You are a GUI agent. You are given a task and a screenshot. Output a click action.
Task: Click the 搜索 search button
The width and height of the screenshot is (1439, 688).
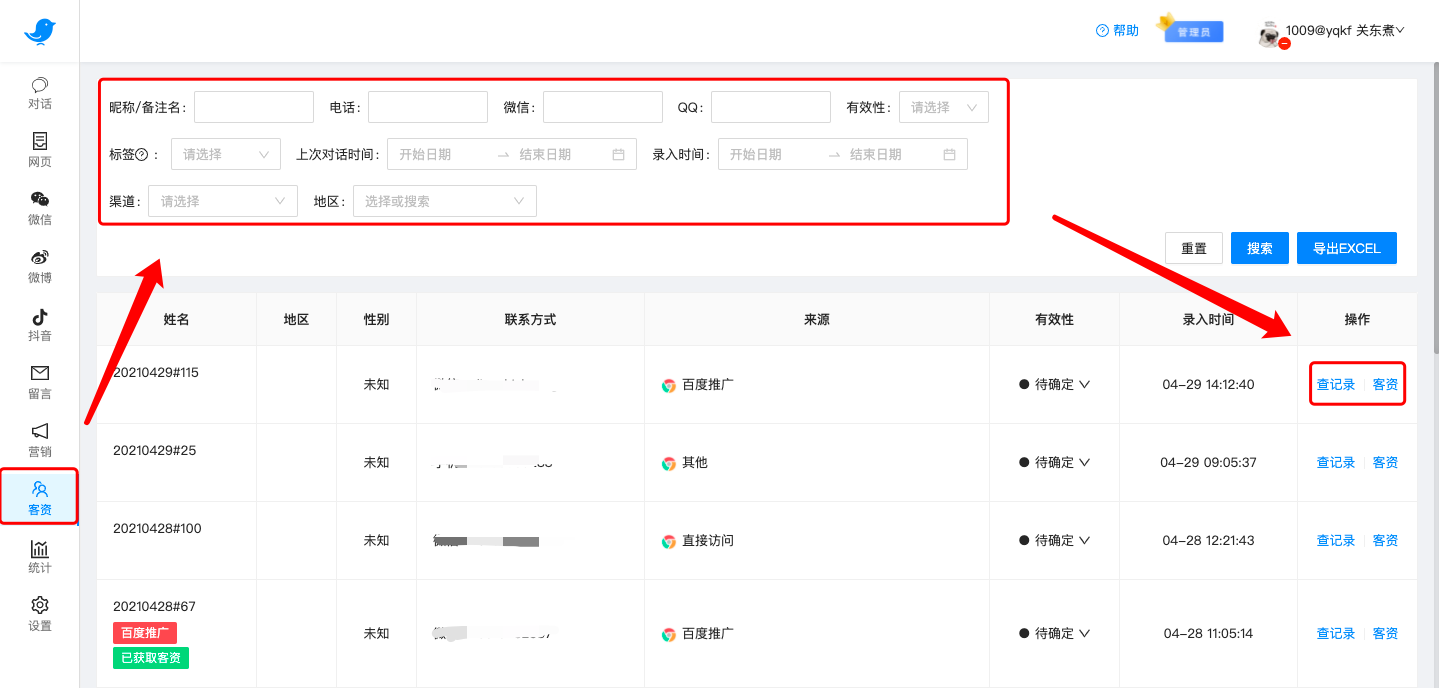1259,248
